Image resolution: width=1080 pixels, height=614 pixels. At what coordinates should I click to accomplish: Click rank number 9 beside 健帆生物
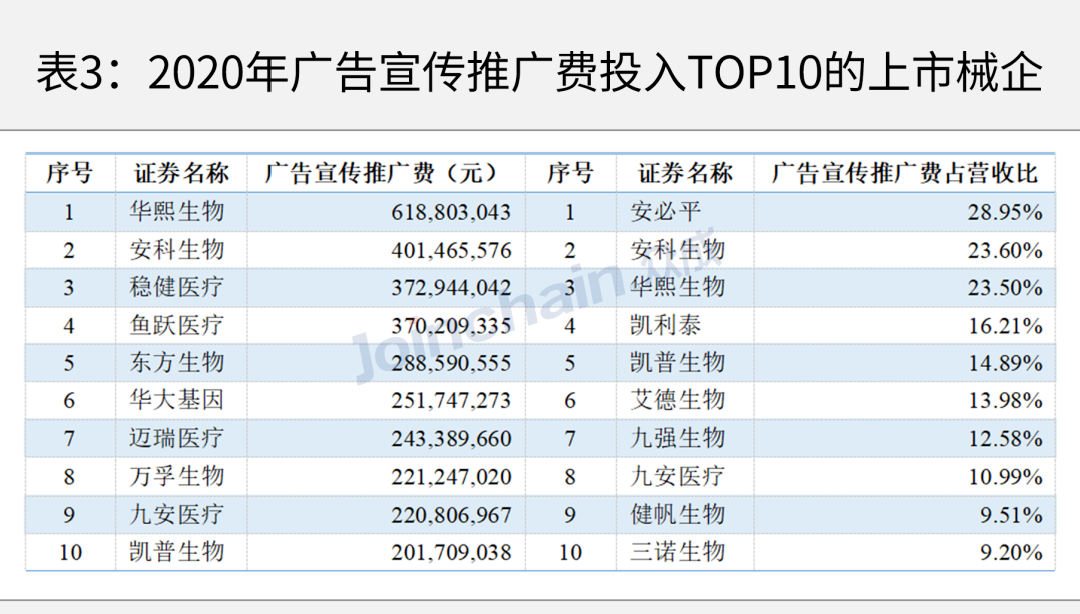click(570, 515)
